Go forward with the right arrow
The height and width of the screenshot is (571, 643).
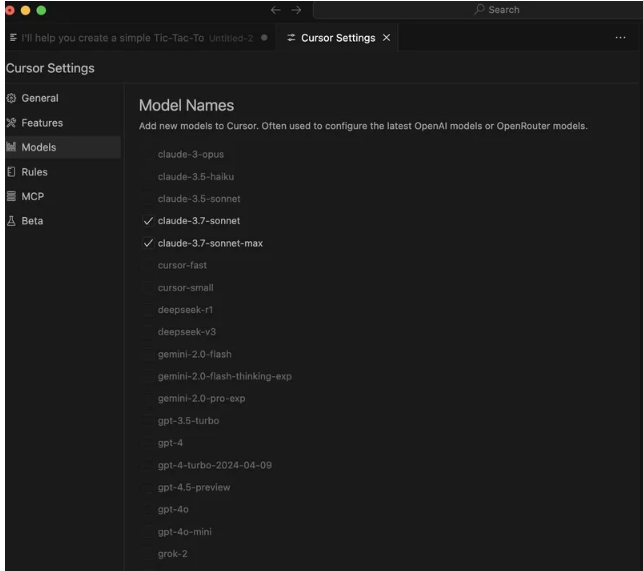(296, 10)
